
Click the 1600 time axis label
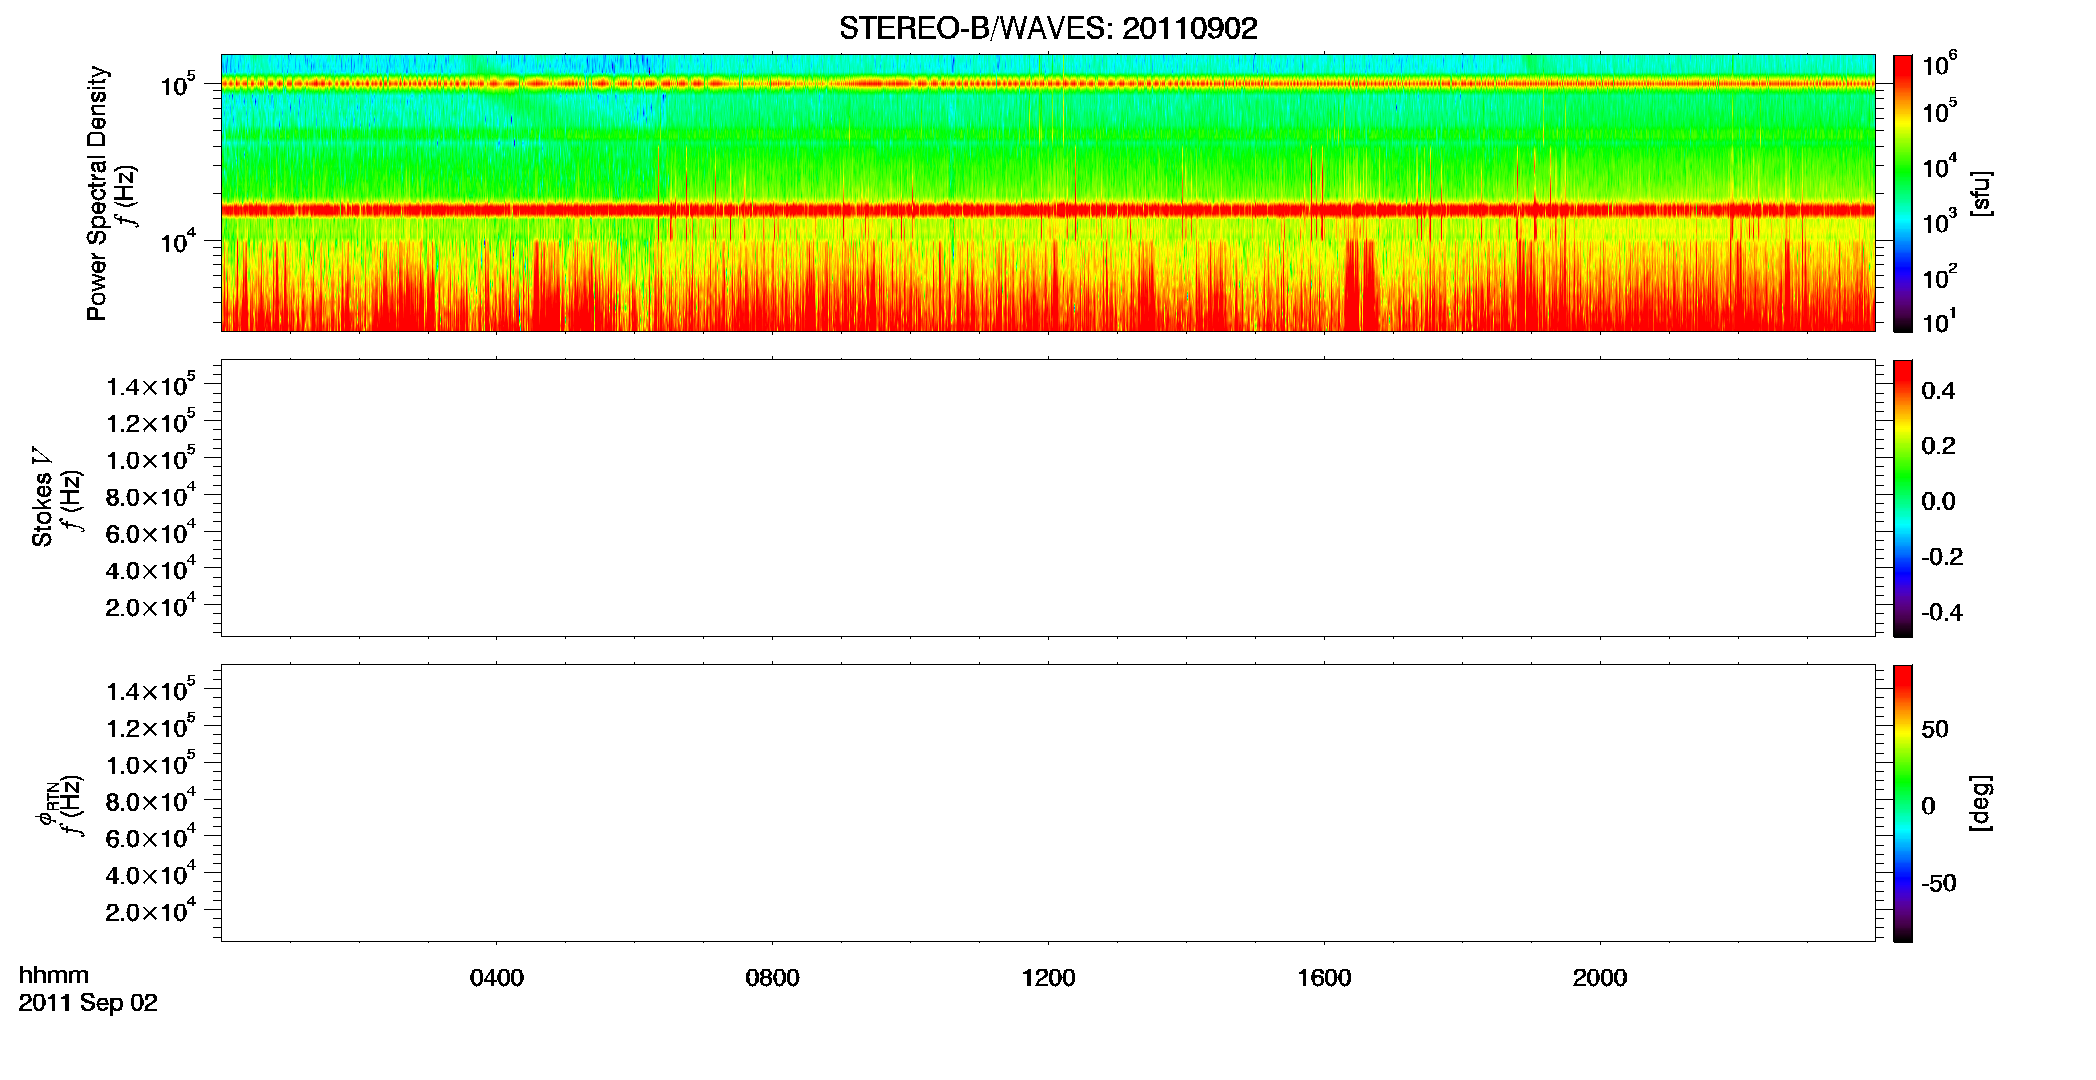(x=1325, y=978)
